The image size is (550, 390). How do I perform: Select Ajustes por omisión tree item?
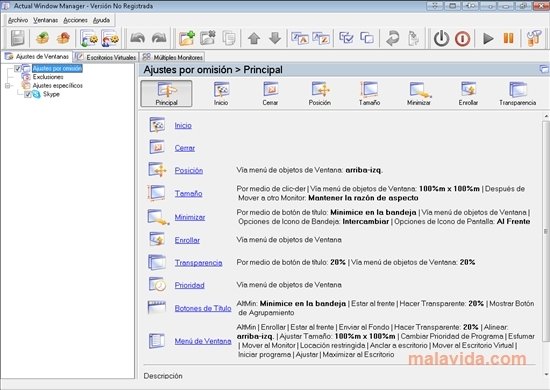(x=57, y=68)
